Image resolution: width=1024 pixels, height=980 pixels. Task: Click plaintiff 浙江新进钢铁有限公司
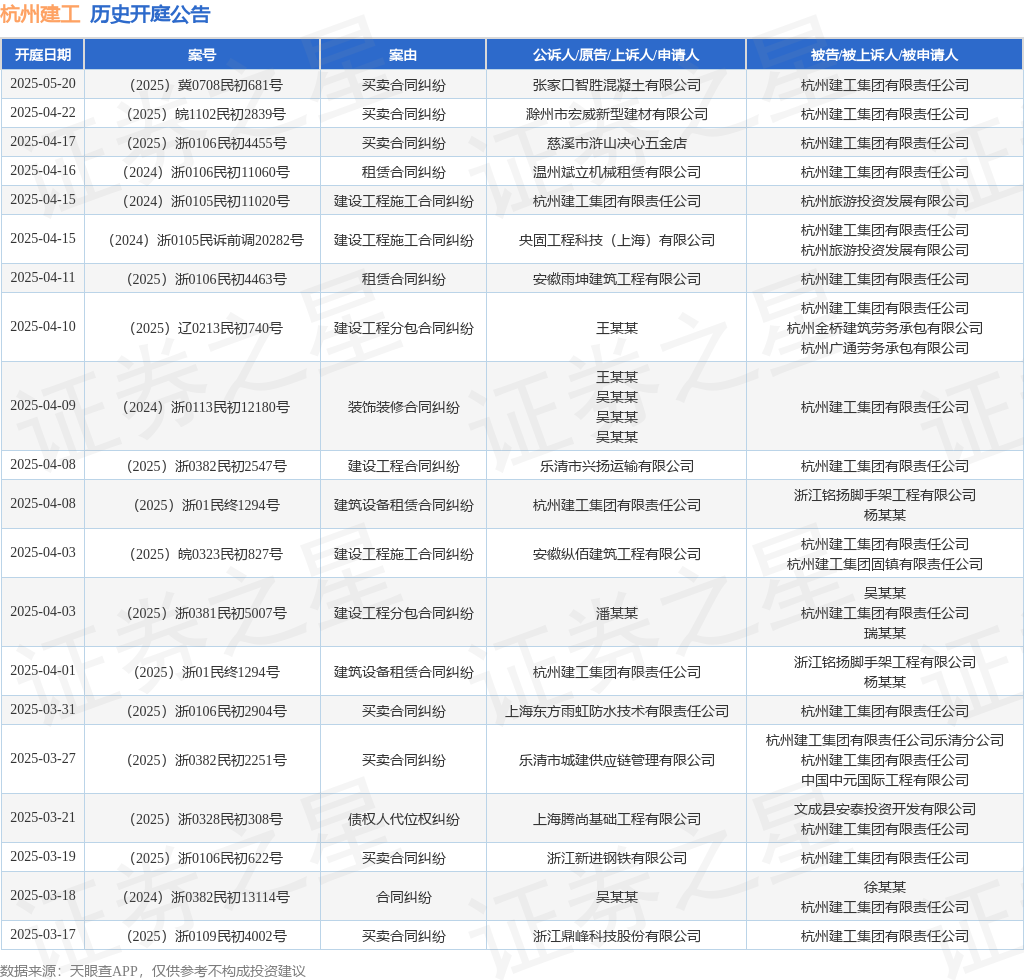point(616,858)
